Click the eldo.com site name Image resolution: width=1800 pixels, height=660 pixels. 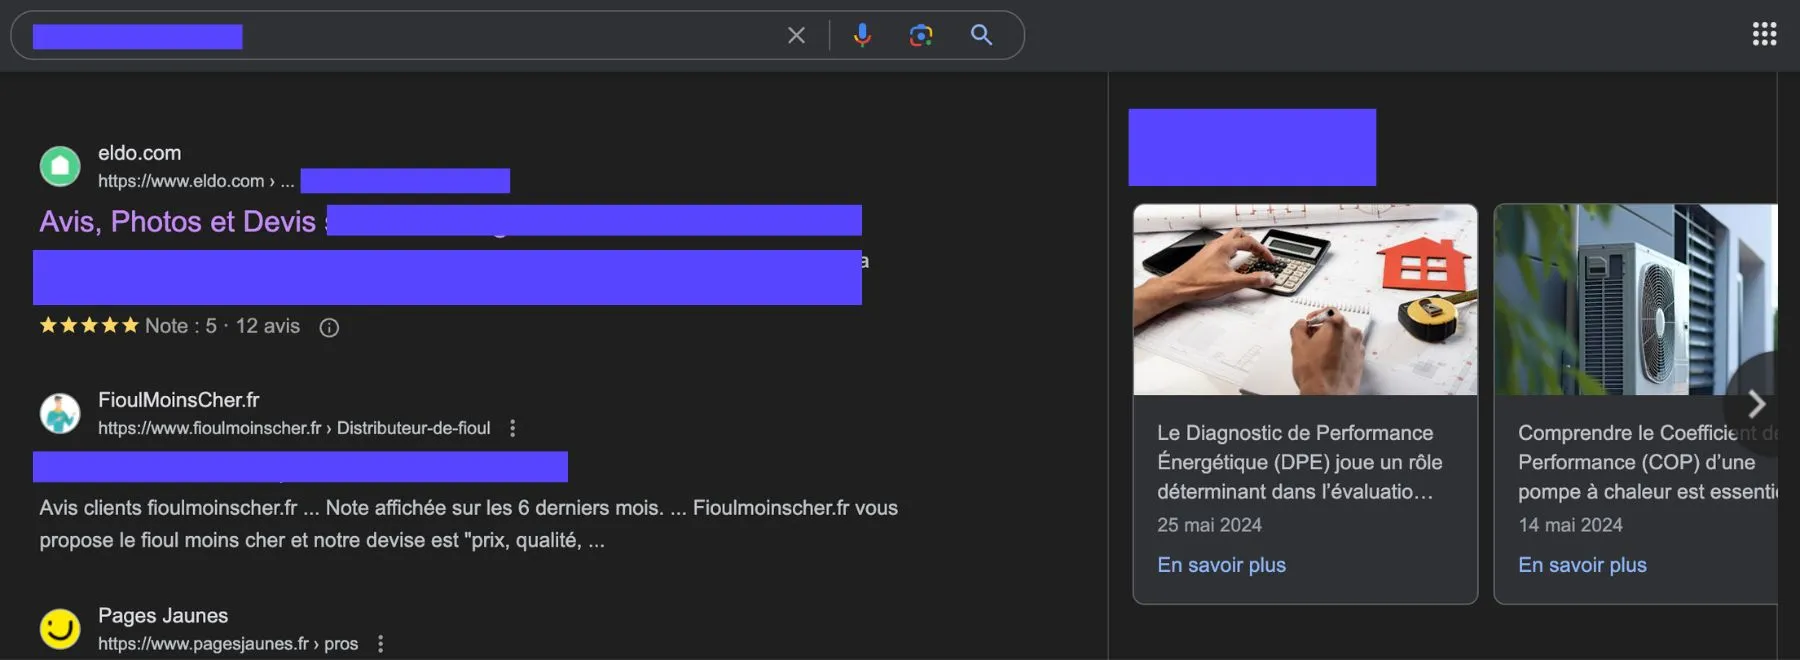140,153
